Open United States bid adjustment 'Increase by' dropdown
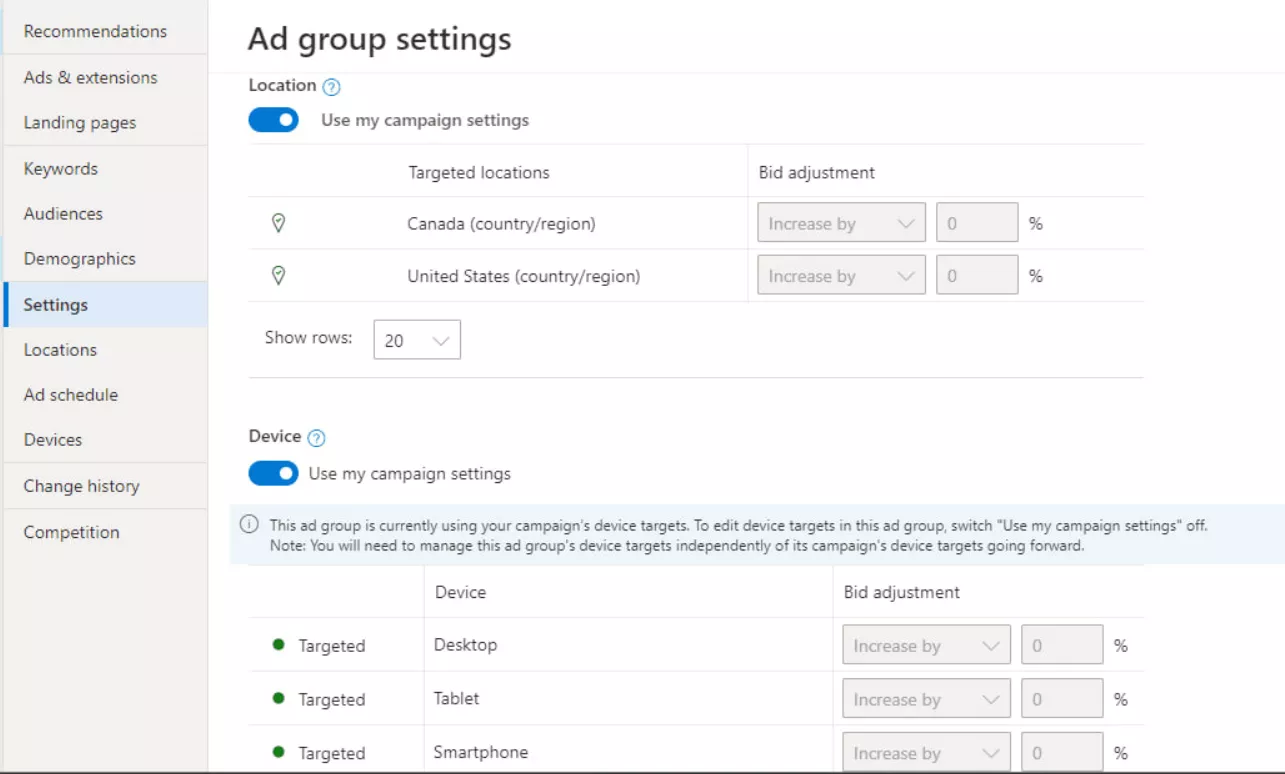The width and height of the screenshot is (1285, 774). [x=841, y=276]
